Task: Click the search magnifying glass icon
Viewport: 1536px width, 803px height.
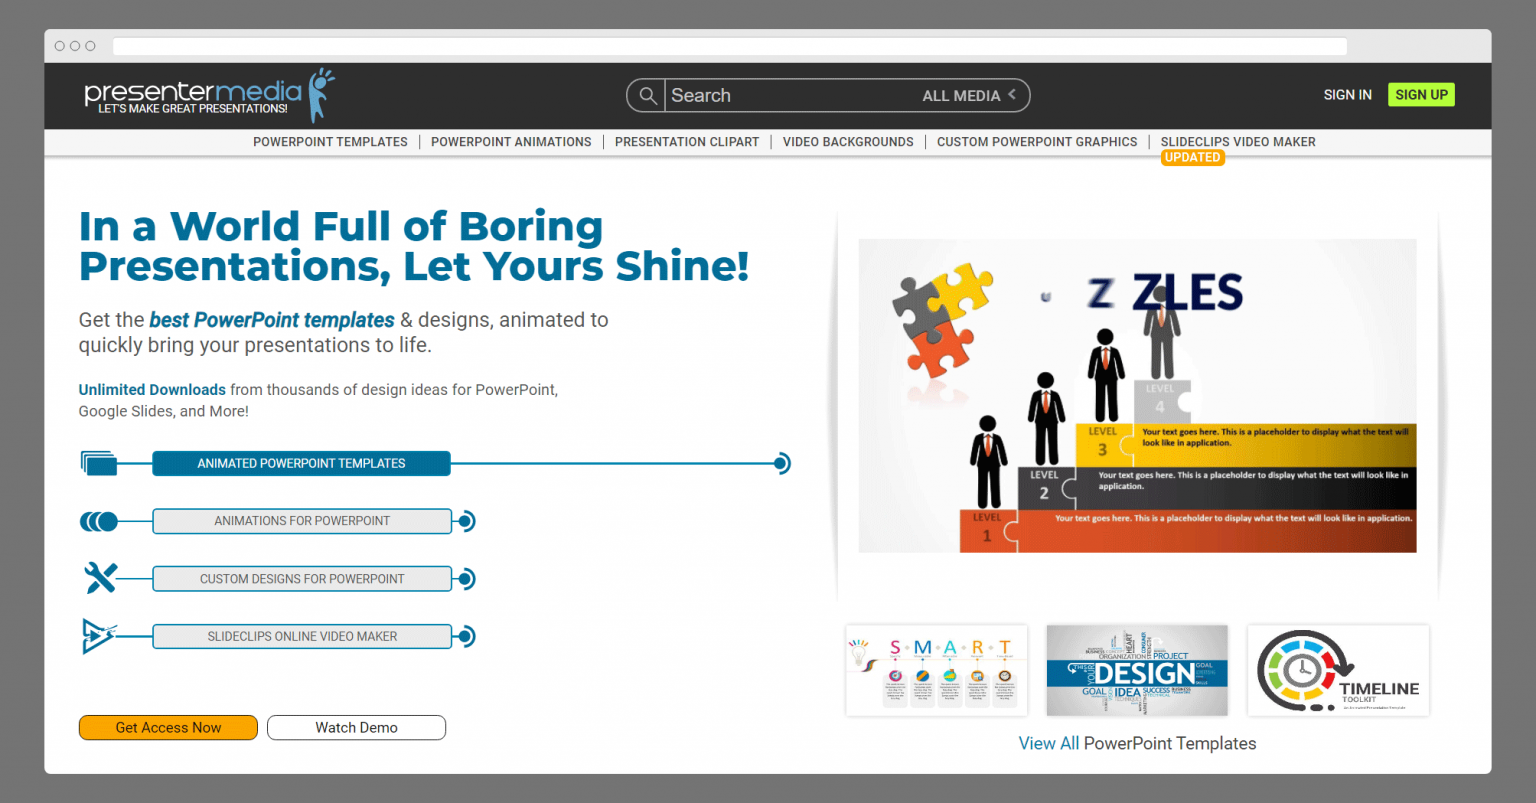Action: (646, 95)
